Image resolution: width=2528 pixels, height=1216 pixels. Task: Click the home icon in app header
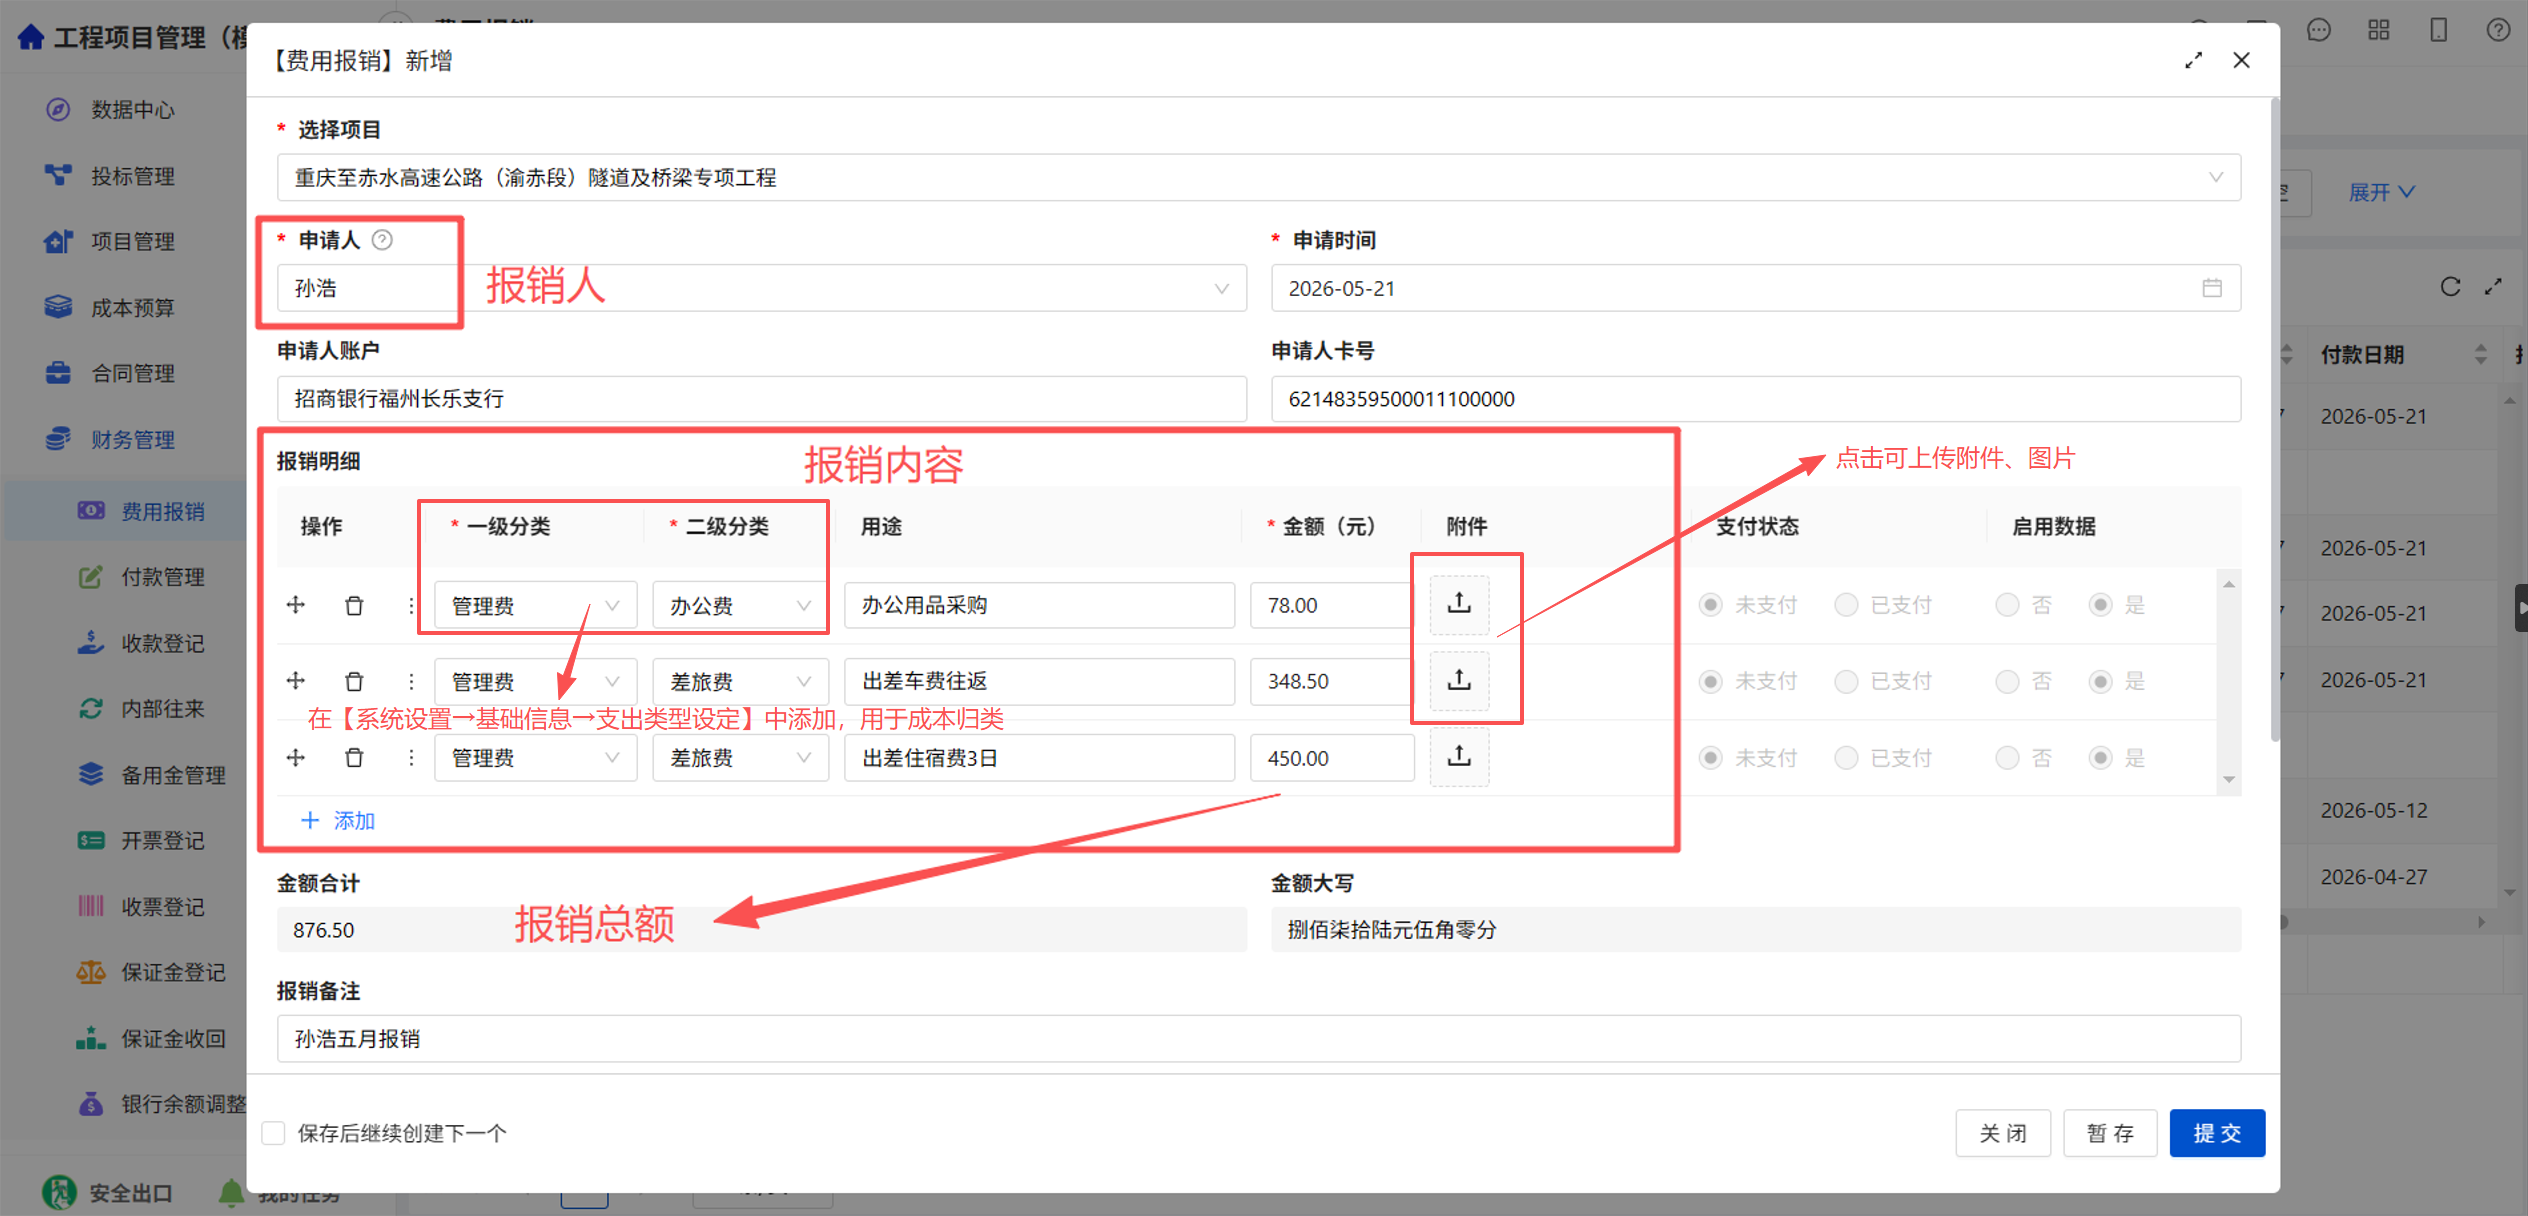click(x=30, y=37)
